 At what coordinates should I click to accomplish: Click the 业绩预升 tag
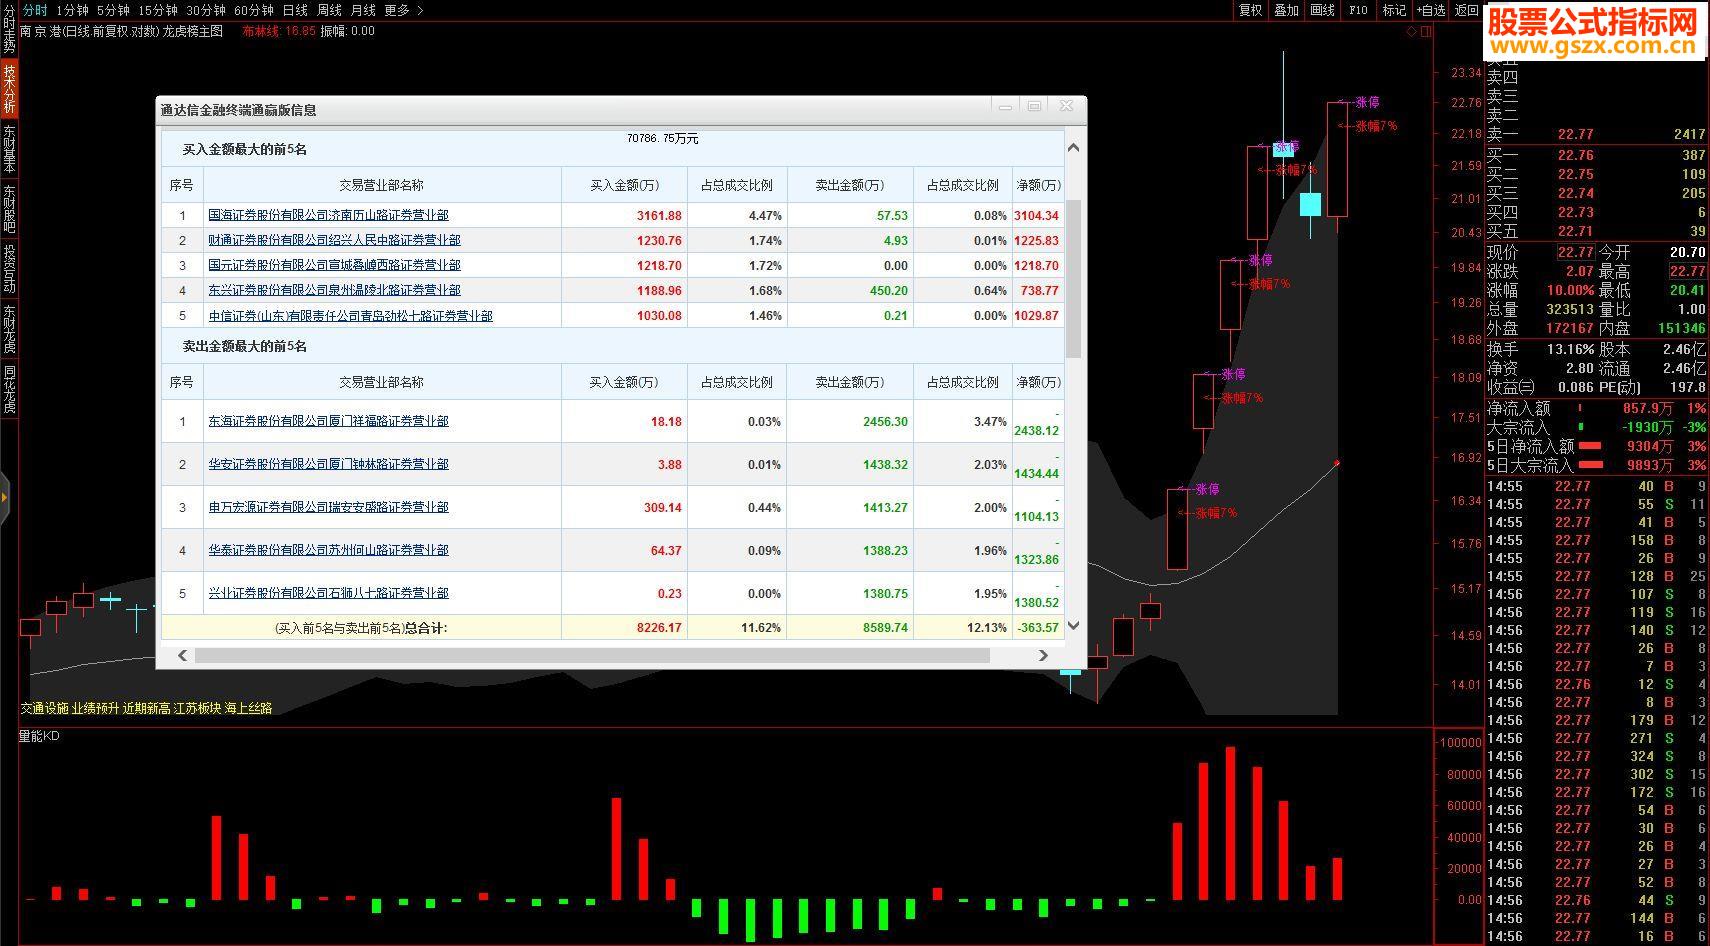[95, 708]
